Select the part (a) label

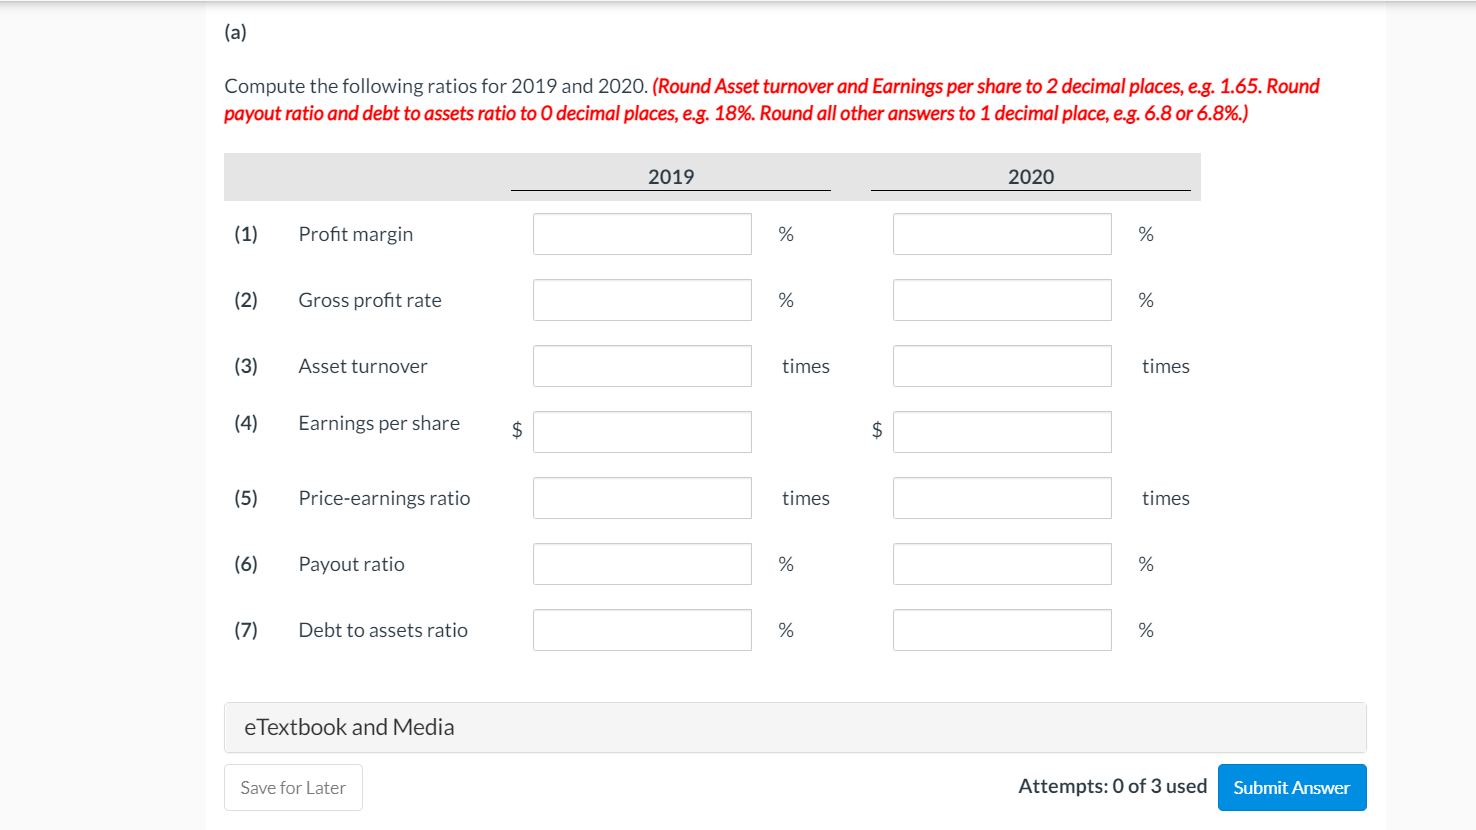coord(236,31)
